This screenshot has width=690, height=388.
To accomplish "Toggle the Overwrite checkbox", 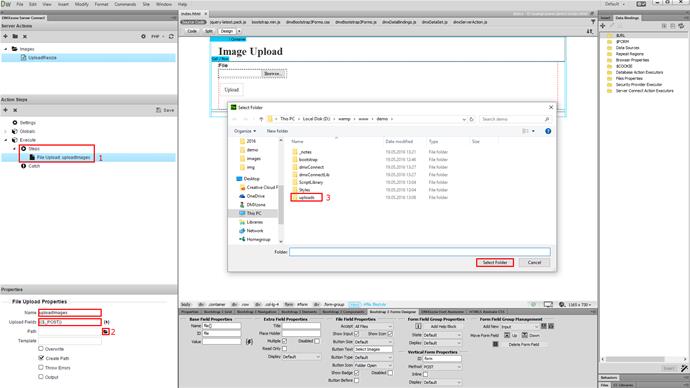I will 41,348.
